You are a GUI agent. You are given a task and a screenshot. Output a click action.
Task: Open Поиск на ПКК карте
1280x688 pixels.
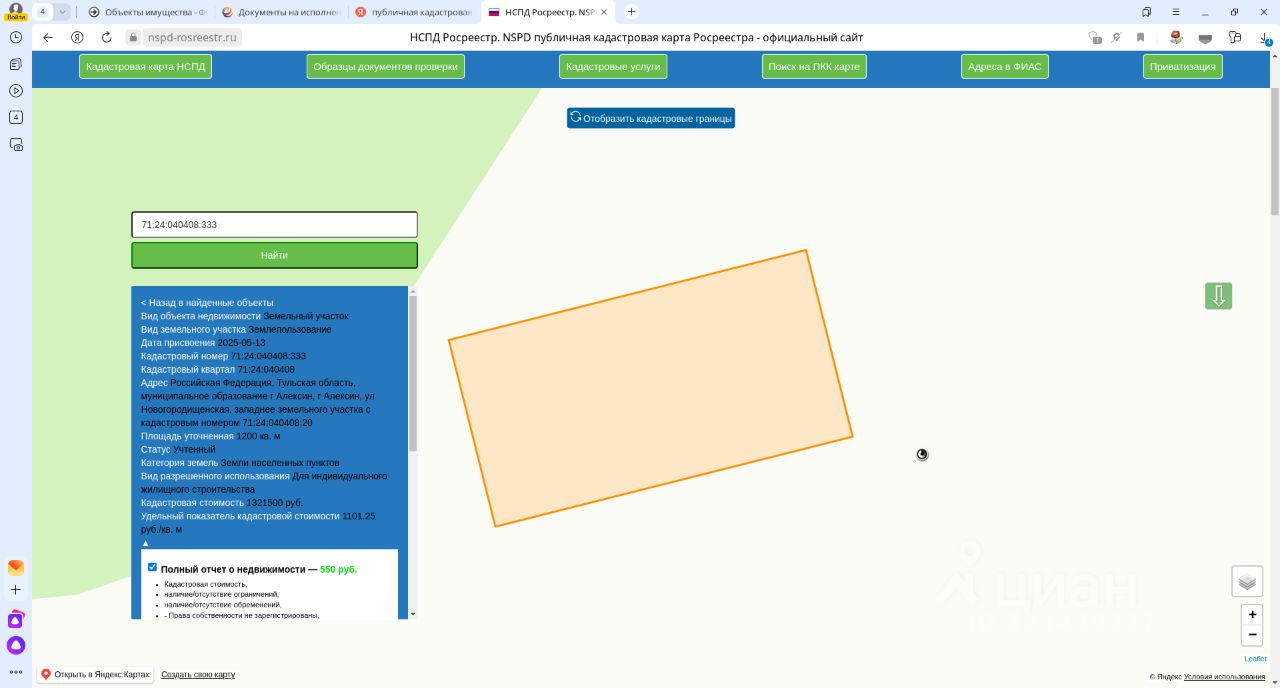[814, 66]
